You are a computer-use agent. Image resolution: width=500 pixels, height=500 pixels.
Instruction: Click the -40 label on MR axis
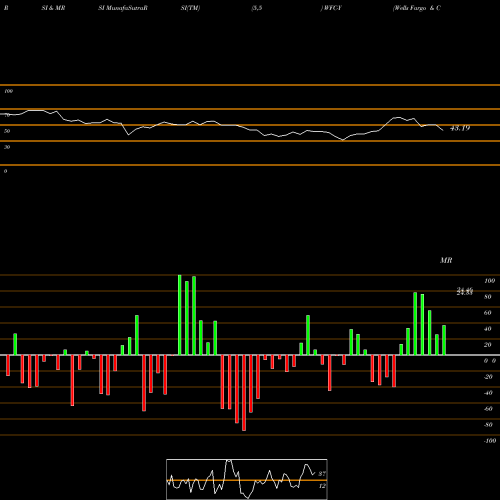click(488, 393)
